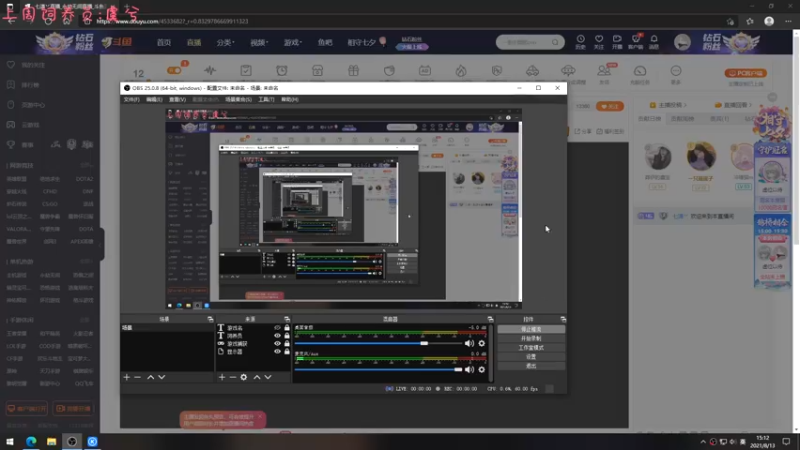Open the desktop audio settings gear
This screenshot has height=450, width=800.
482,343
